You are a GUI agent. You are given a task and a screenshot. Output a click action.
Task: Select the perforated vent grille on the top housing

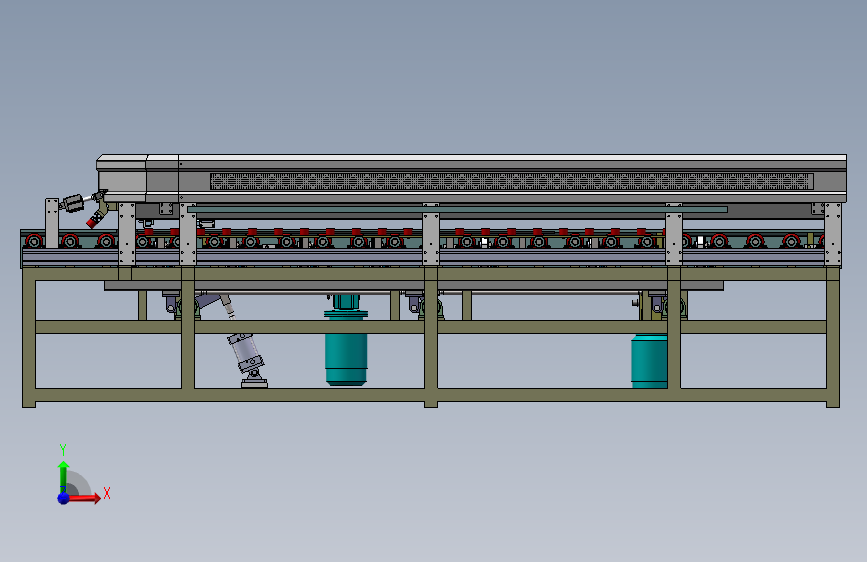[511, 181]
